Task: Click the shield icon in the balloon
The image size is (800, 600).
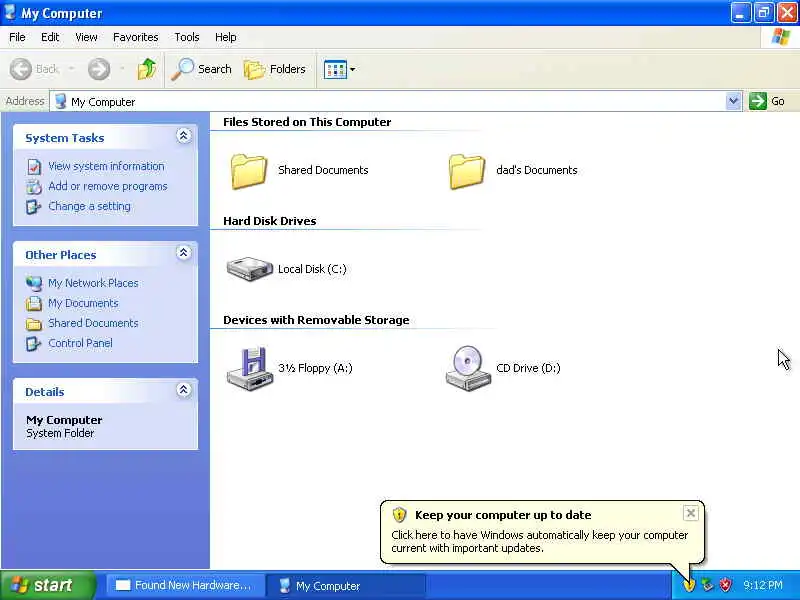Action: [x=399, y=515]
